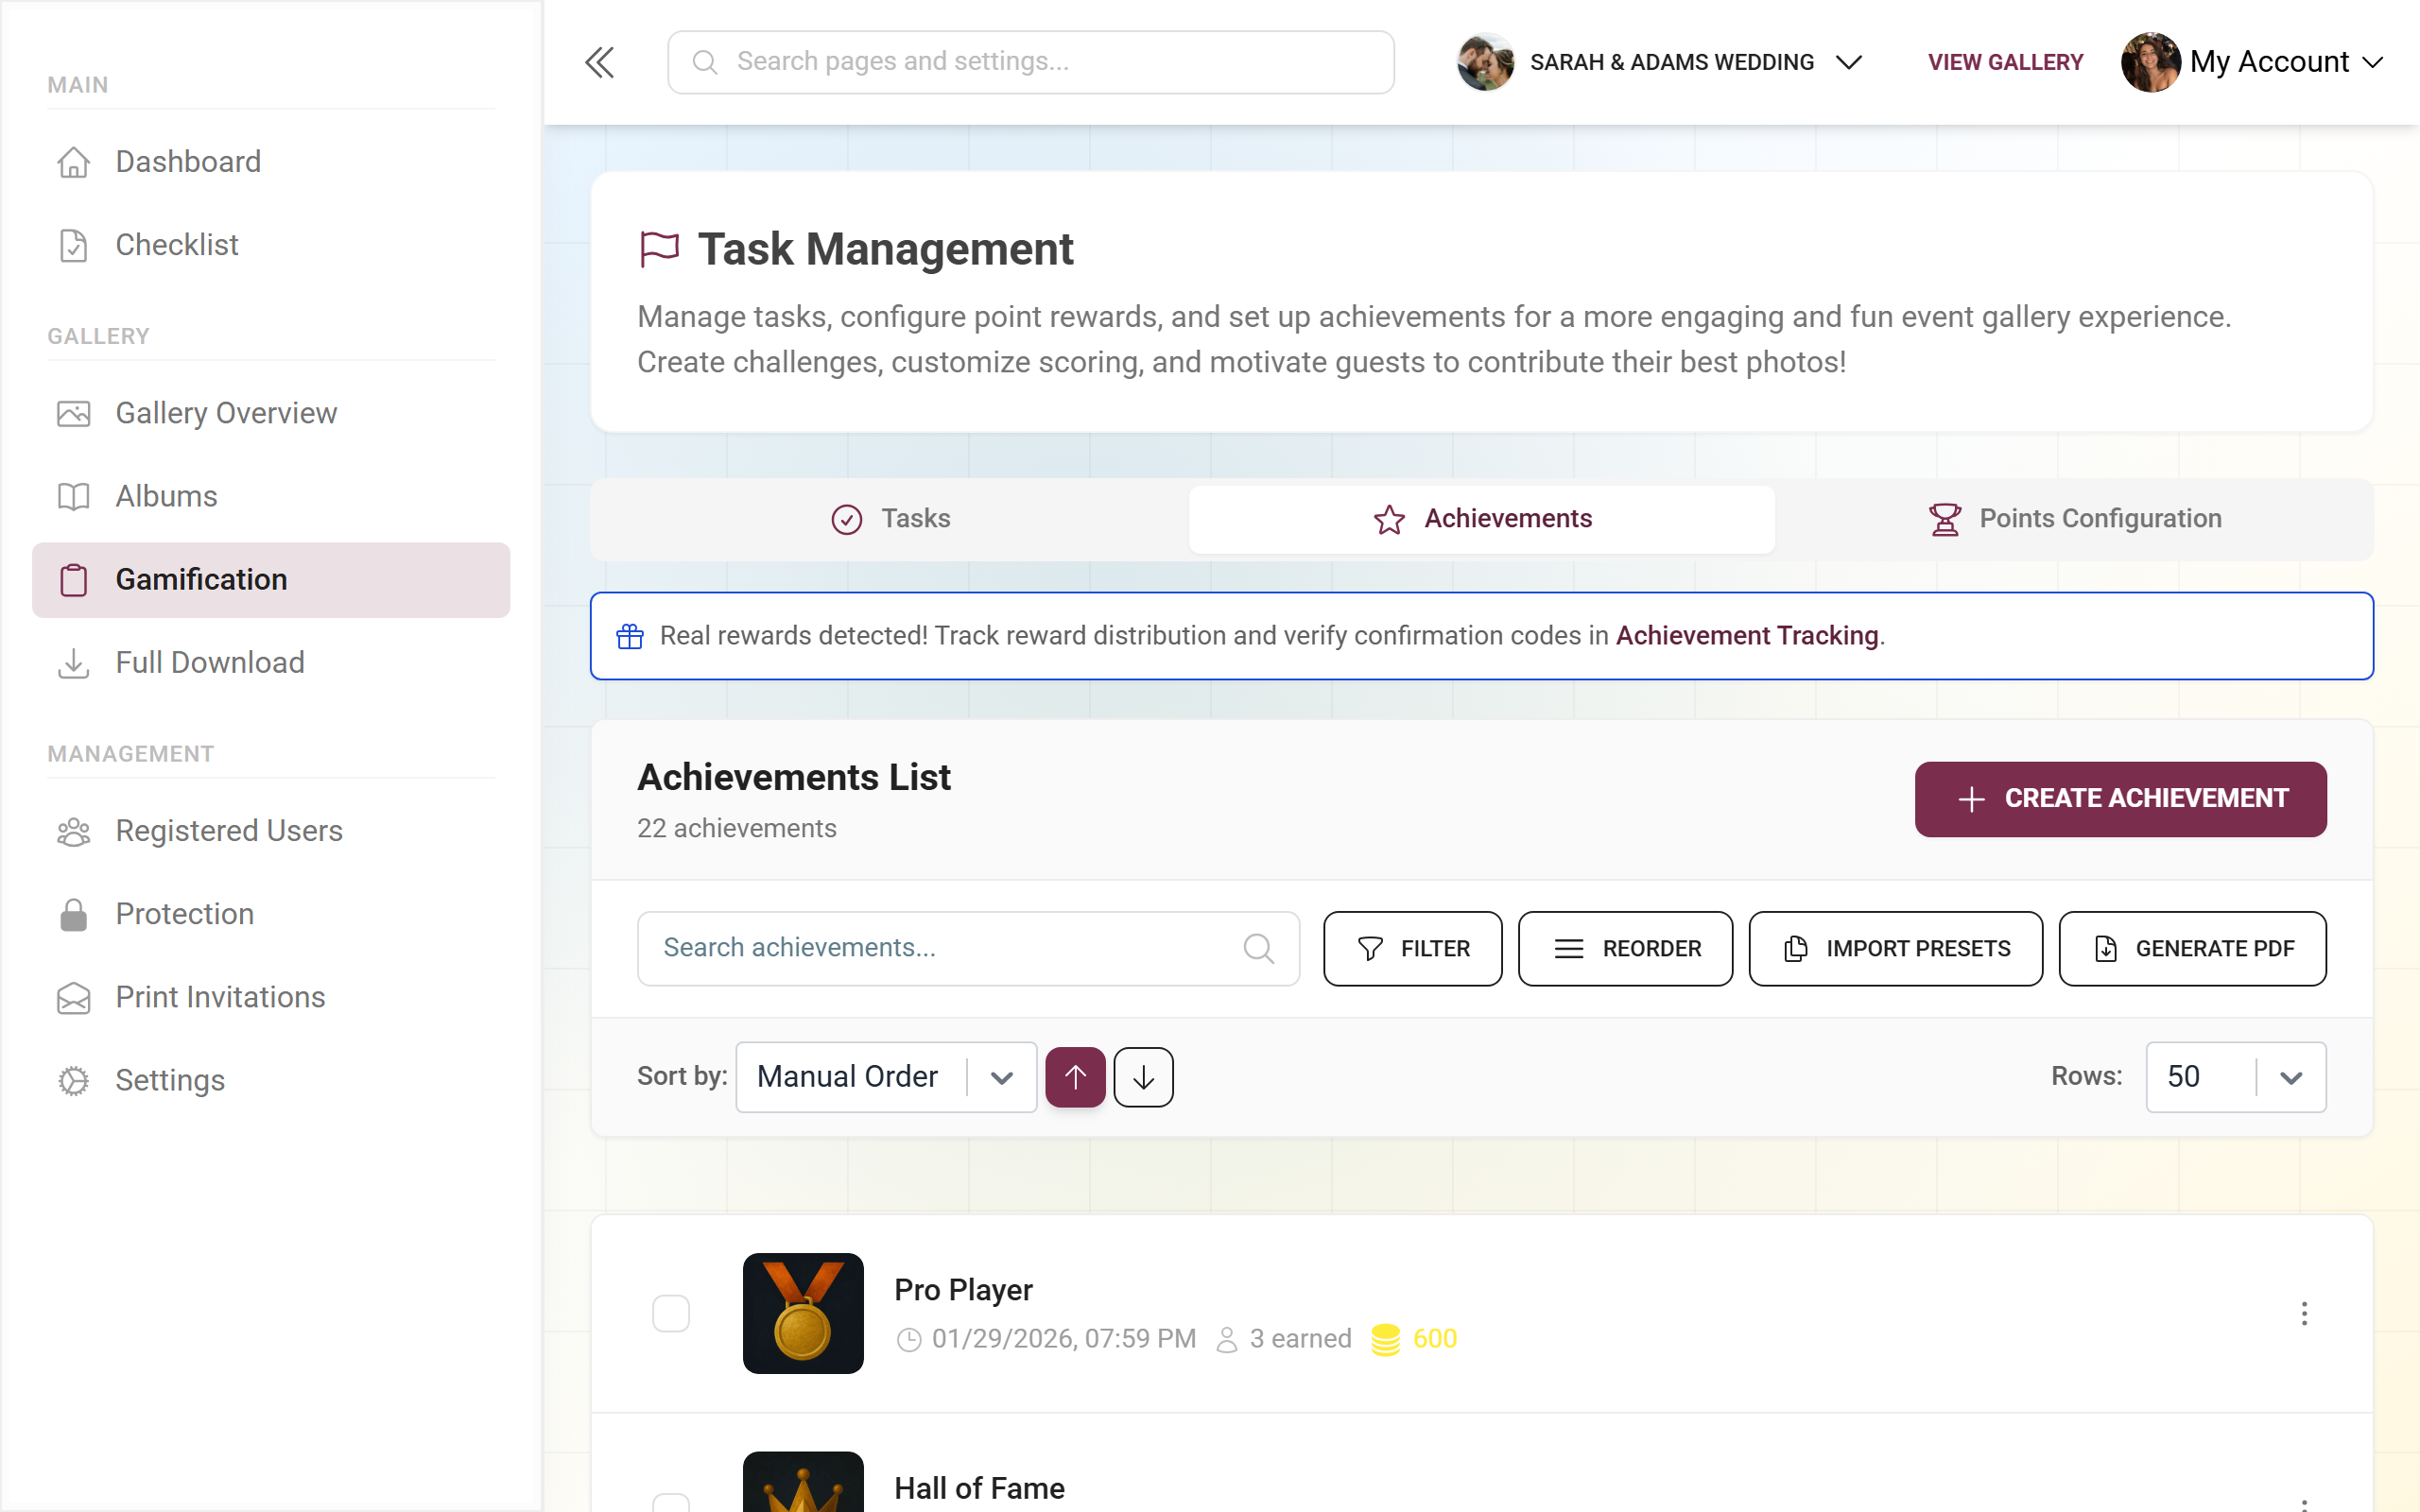Click the Protection lock icon
The width and height of the screenshot is (2420, 1512).
pyautogui.click(x=74, y=914)
